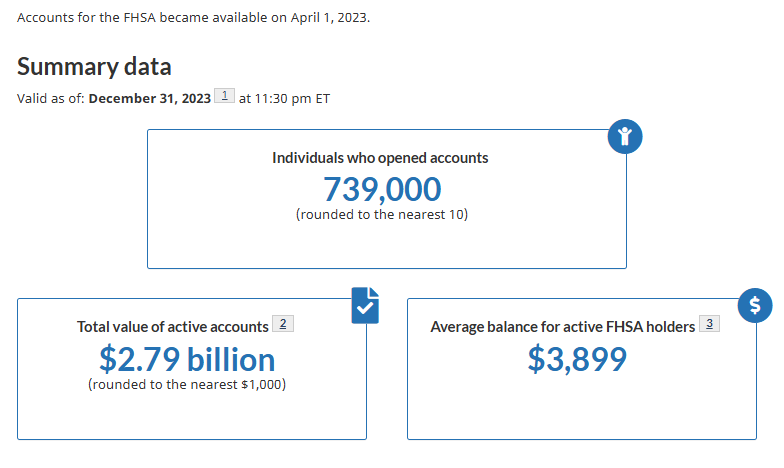Select the 739,000 figure

coord(382,189)
